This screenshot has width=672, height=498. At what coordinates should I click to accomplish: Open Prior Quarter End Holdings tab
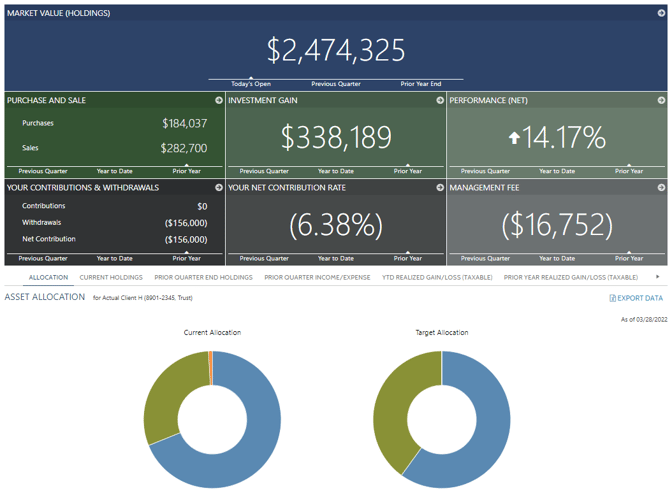pyautogui.click(x=204, y=277)
